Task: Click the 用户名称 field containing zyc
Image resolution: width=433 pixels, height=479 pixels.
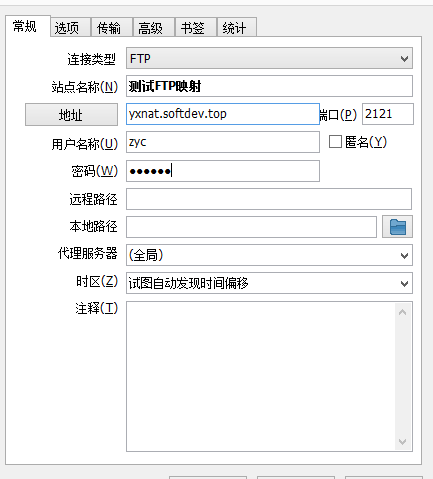Action: coord(223,142)
